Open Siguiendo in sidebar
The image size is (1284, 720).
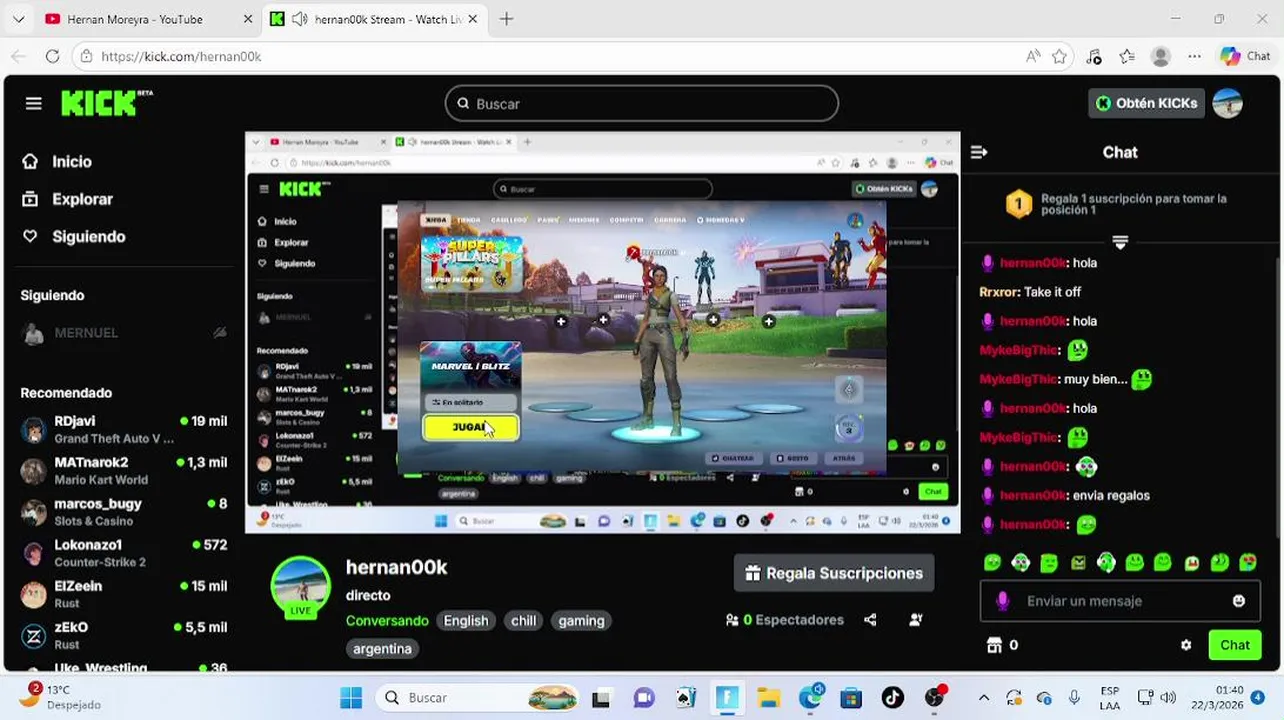pyautogui.click(x=75, y=236)
